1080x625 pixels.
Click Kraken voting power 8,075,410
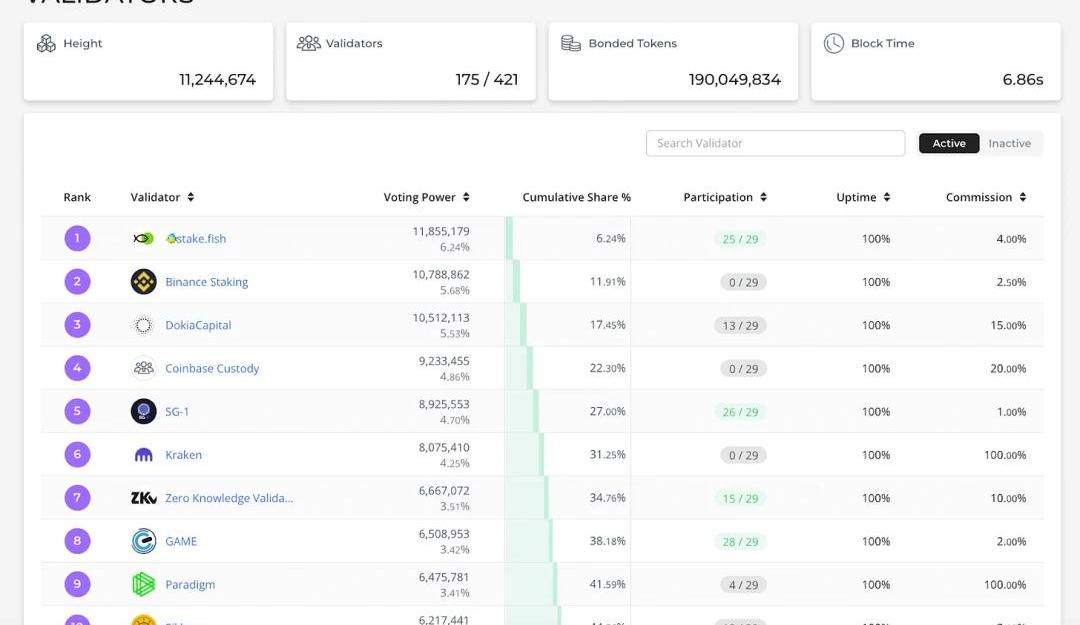pos(444,447)
